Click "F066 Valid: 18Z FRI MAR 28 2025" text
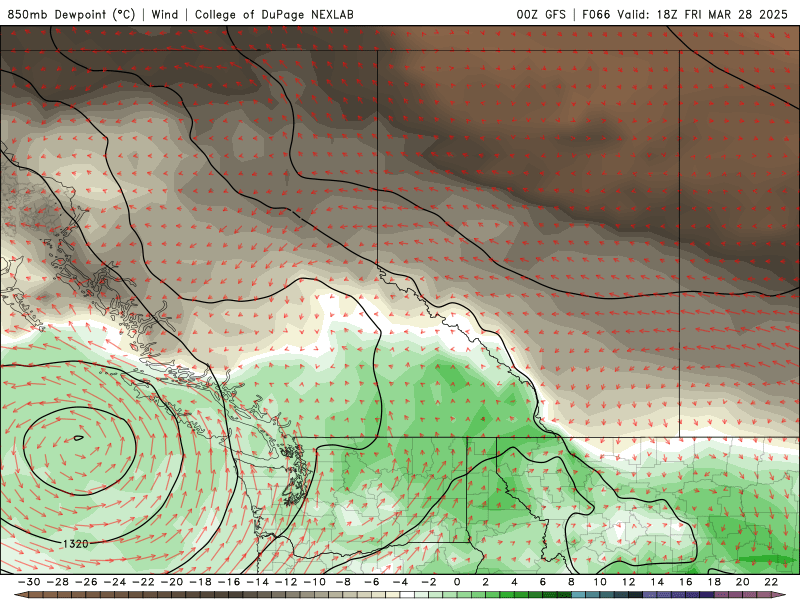 tap(685, 14)
